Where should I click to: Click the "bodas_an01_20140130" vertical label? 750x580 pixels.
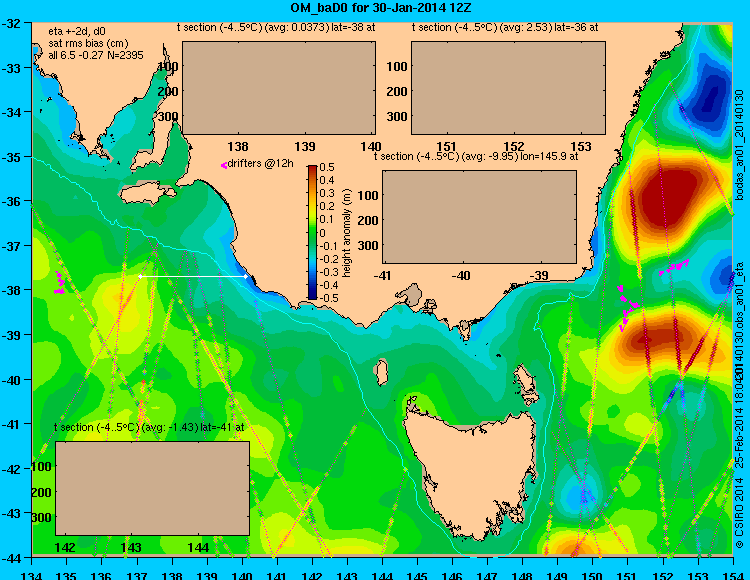739,145
